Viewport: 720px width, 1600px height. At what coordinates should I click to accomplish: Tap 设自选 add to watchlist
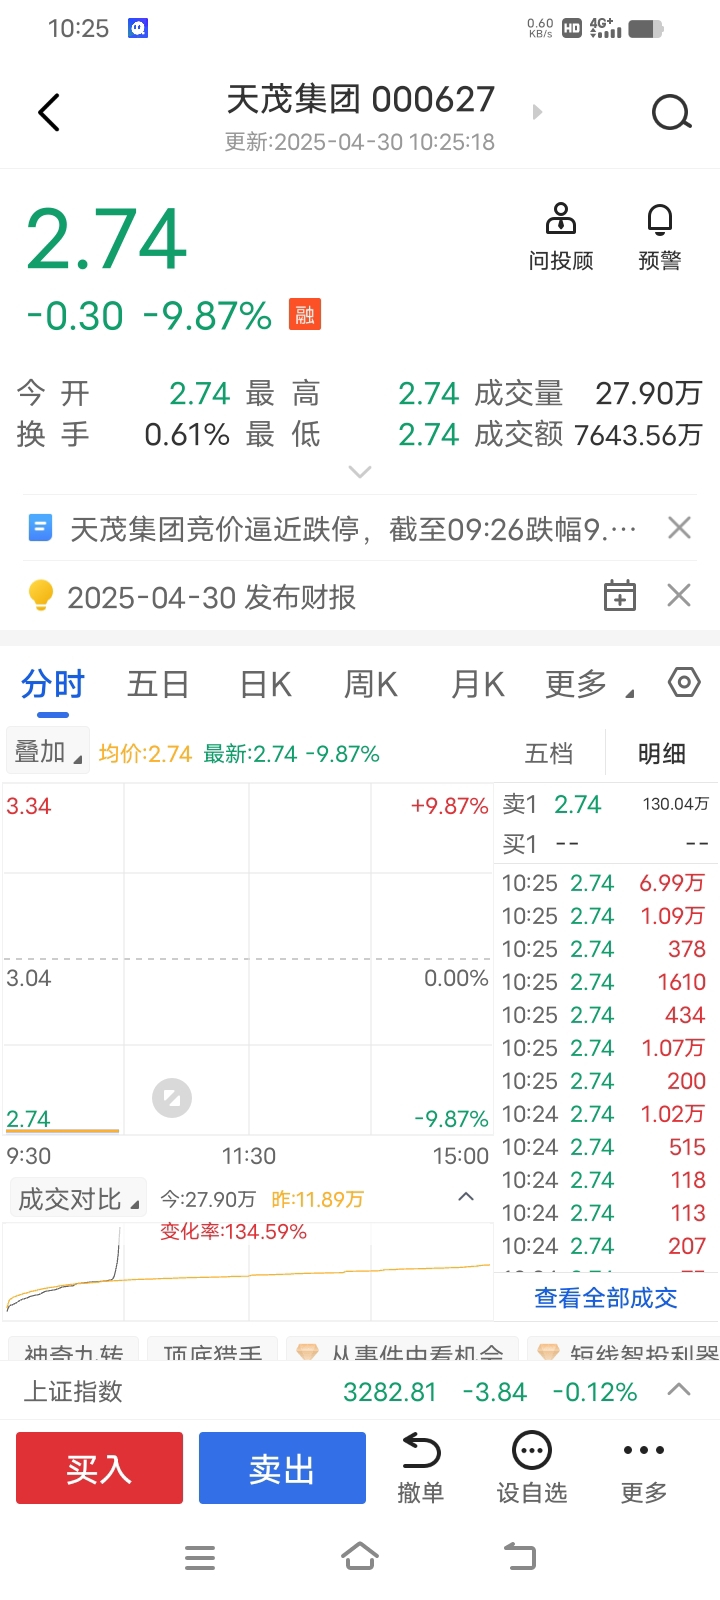(532, 1468)
